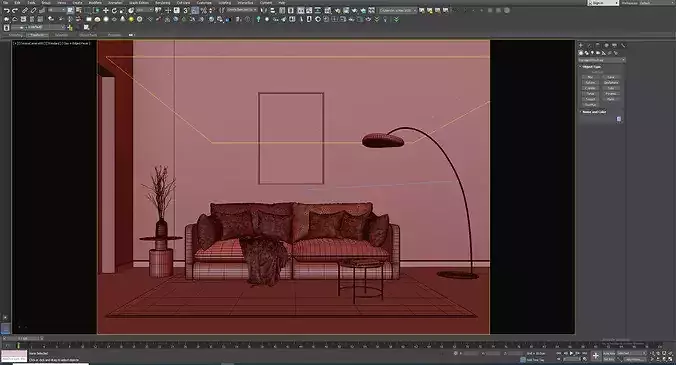676x365 pixels.
Task: Toggle Keyboard Shortcut Override
Action: click(177, 10)
